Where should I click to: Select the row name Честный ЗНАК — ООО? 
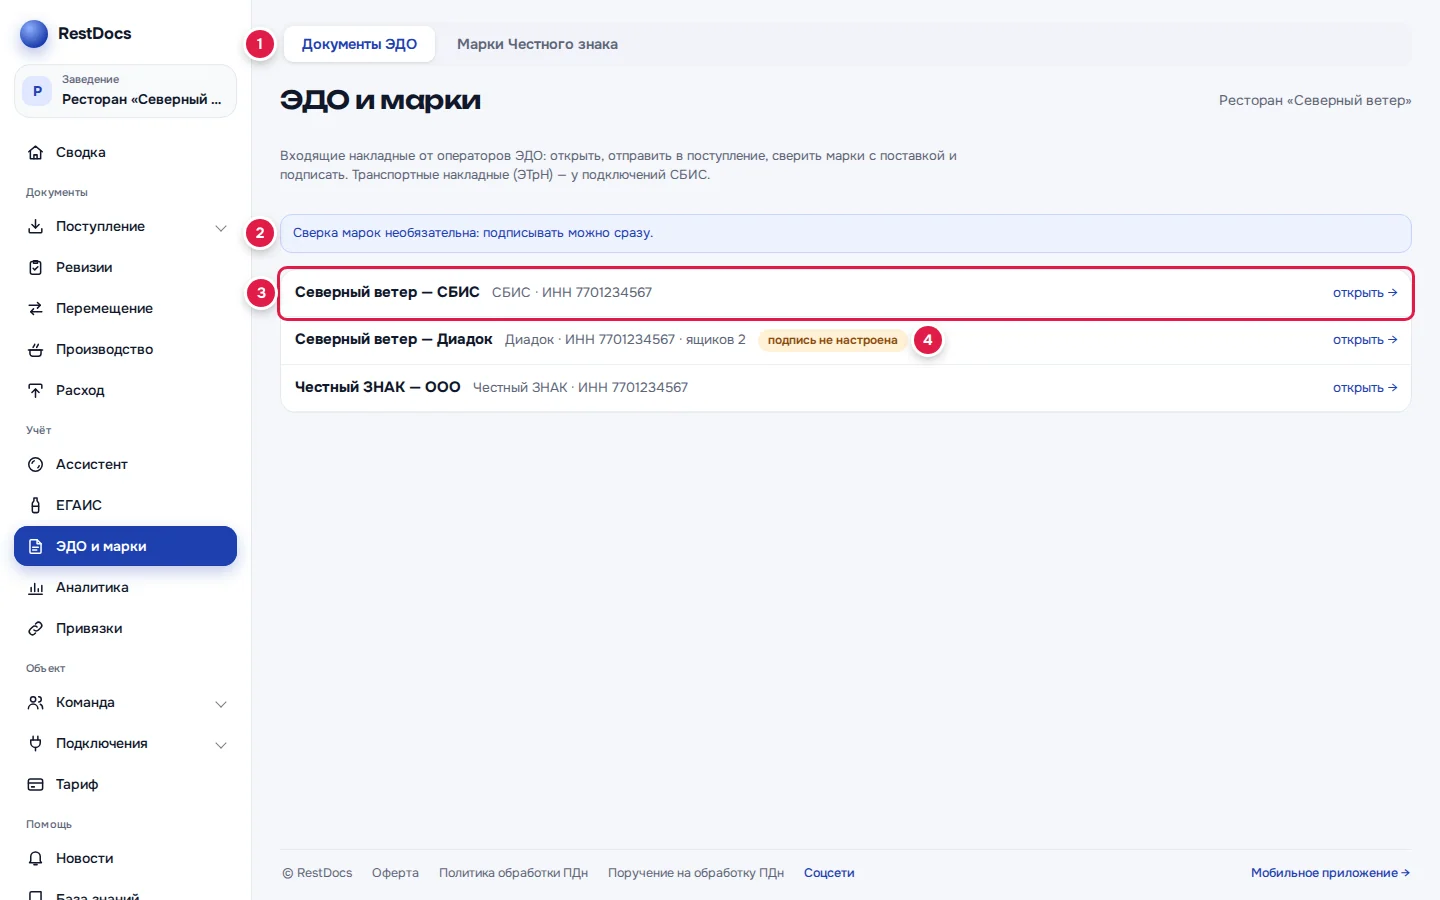click(377, 387)
